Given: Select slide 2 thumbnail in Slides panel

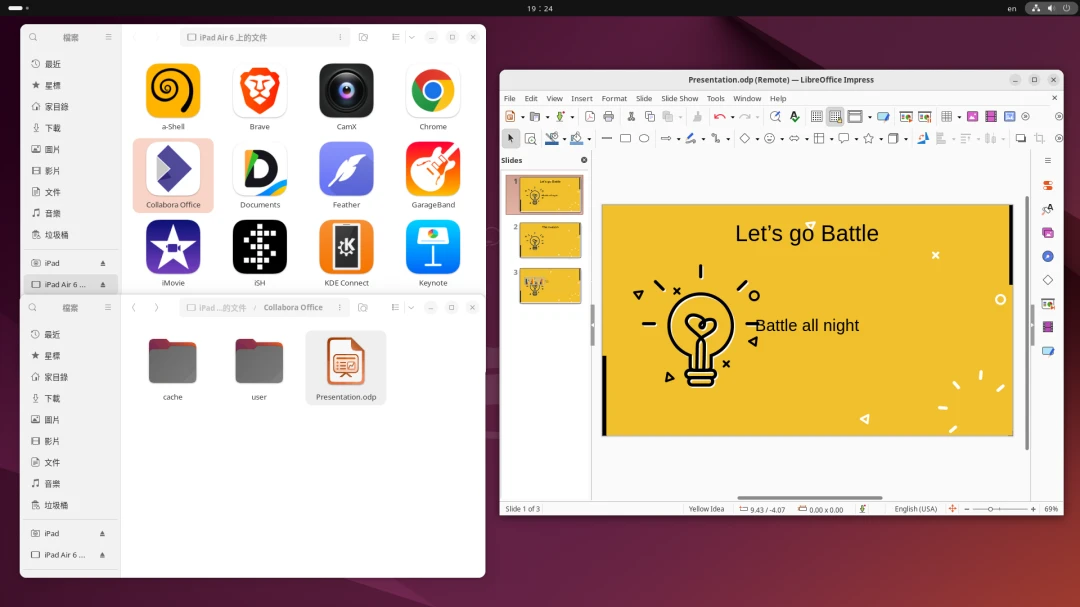Looking at the screenshot, I should coord(550,240).
